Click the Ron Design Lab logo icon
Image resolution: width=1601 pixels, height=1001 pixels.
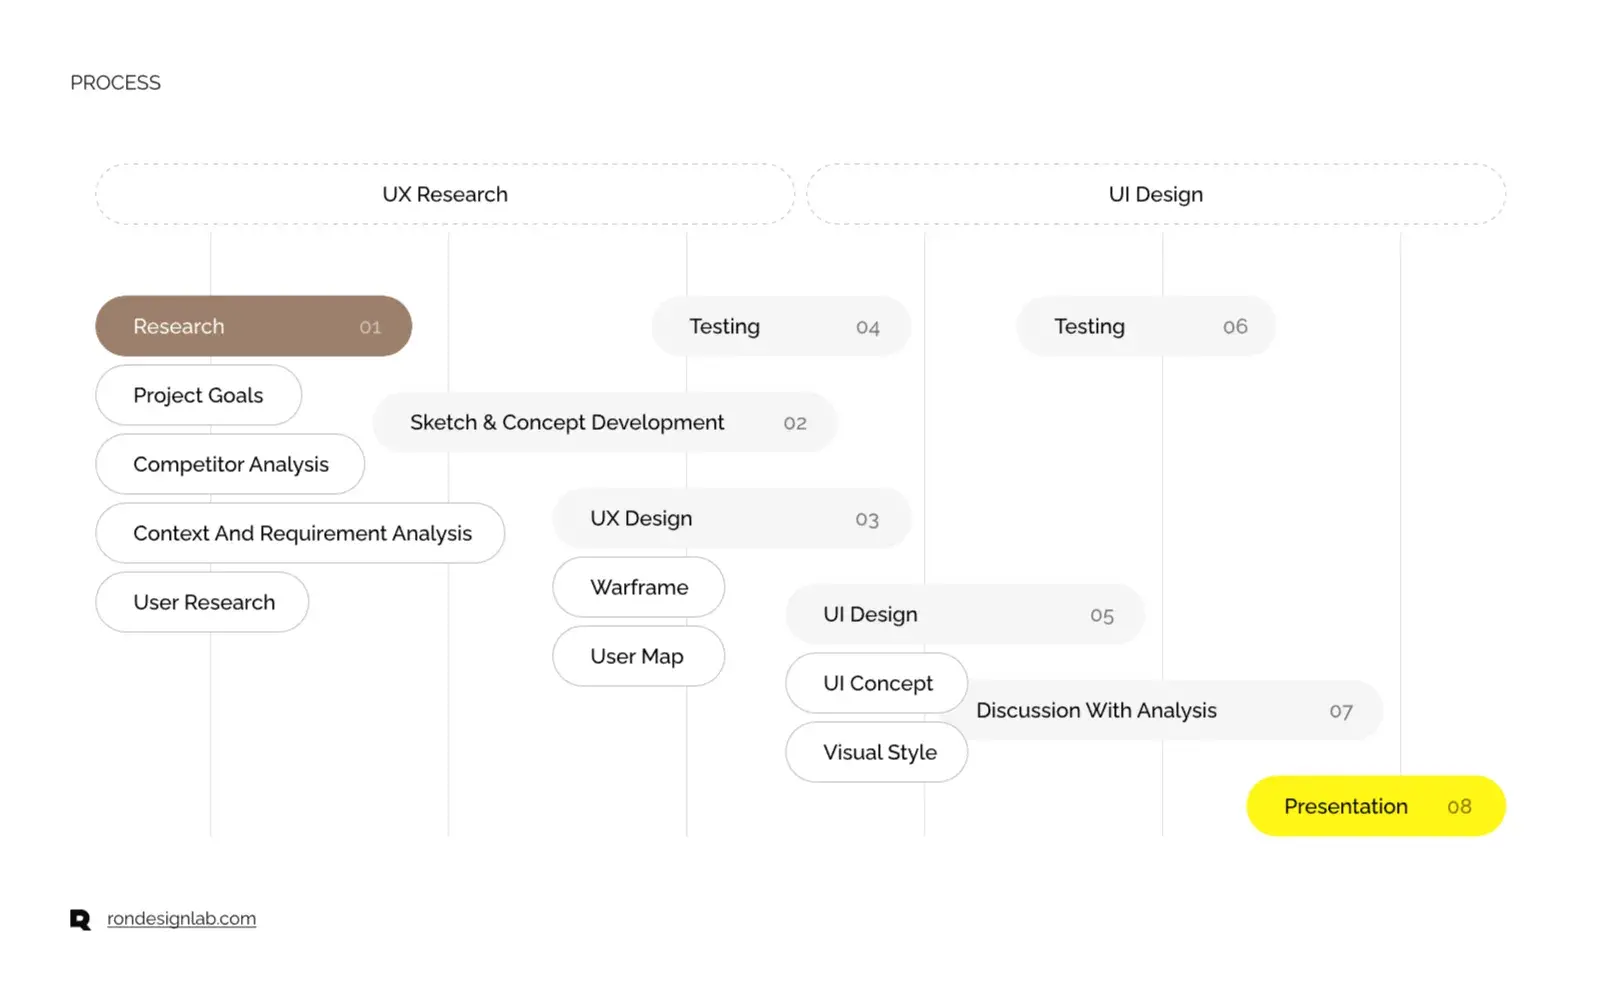point(80,919)
